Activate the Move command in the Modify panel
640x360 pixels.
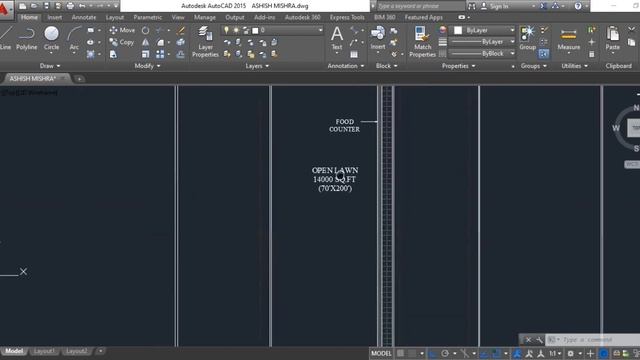click(122, 30)
